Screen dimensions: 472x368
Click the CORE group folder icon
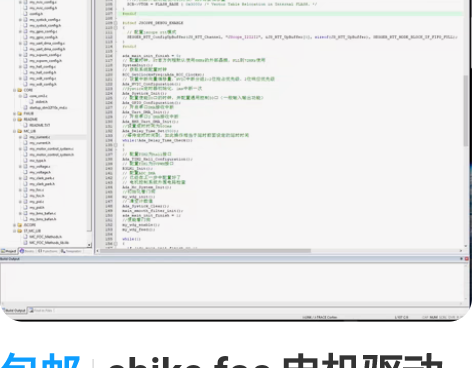tap(20, 90)
